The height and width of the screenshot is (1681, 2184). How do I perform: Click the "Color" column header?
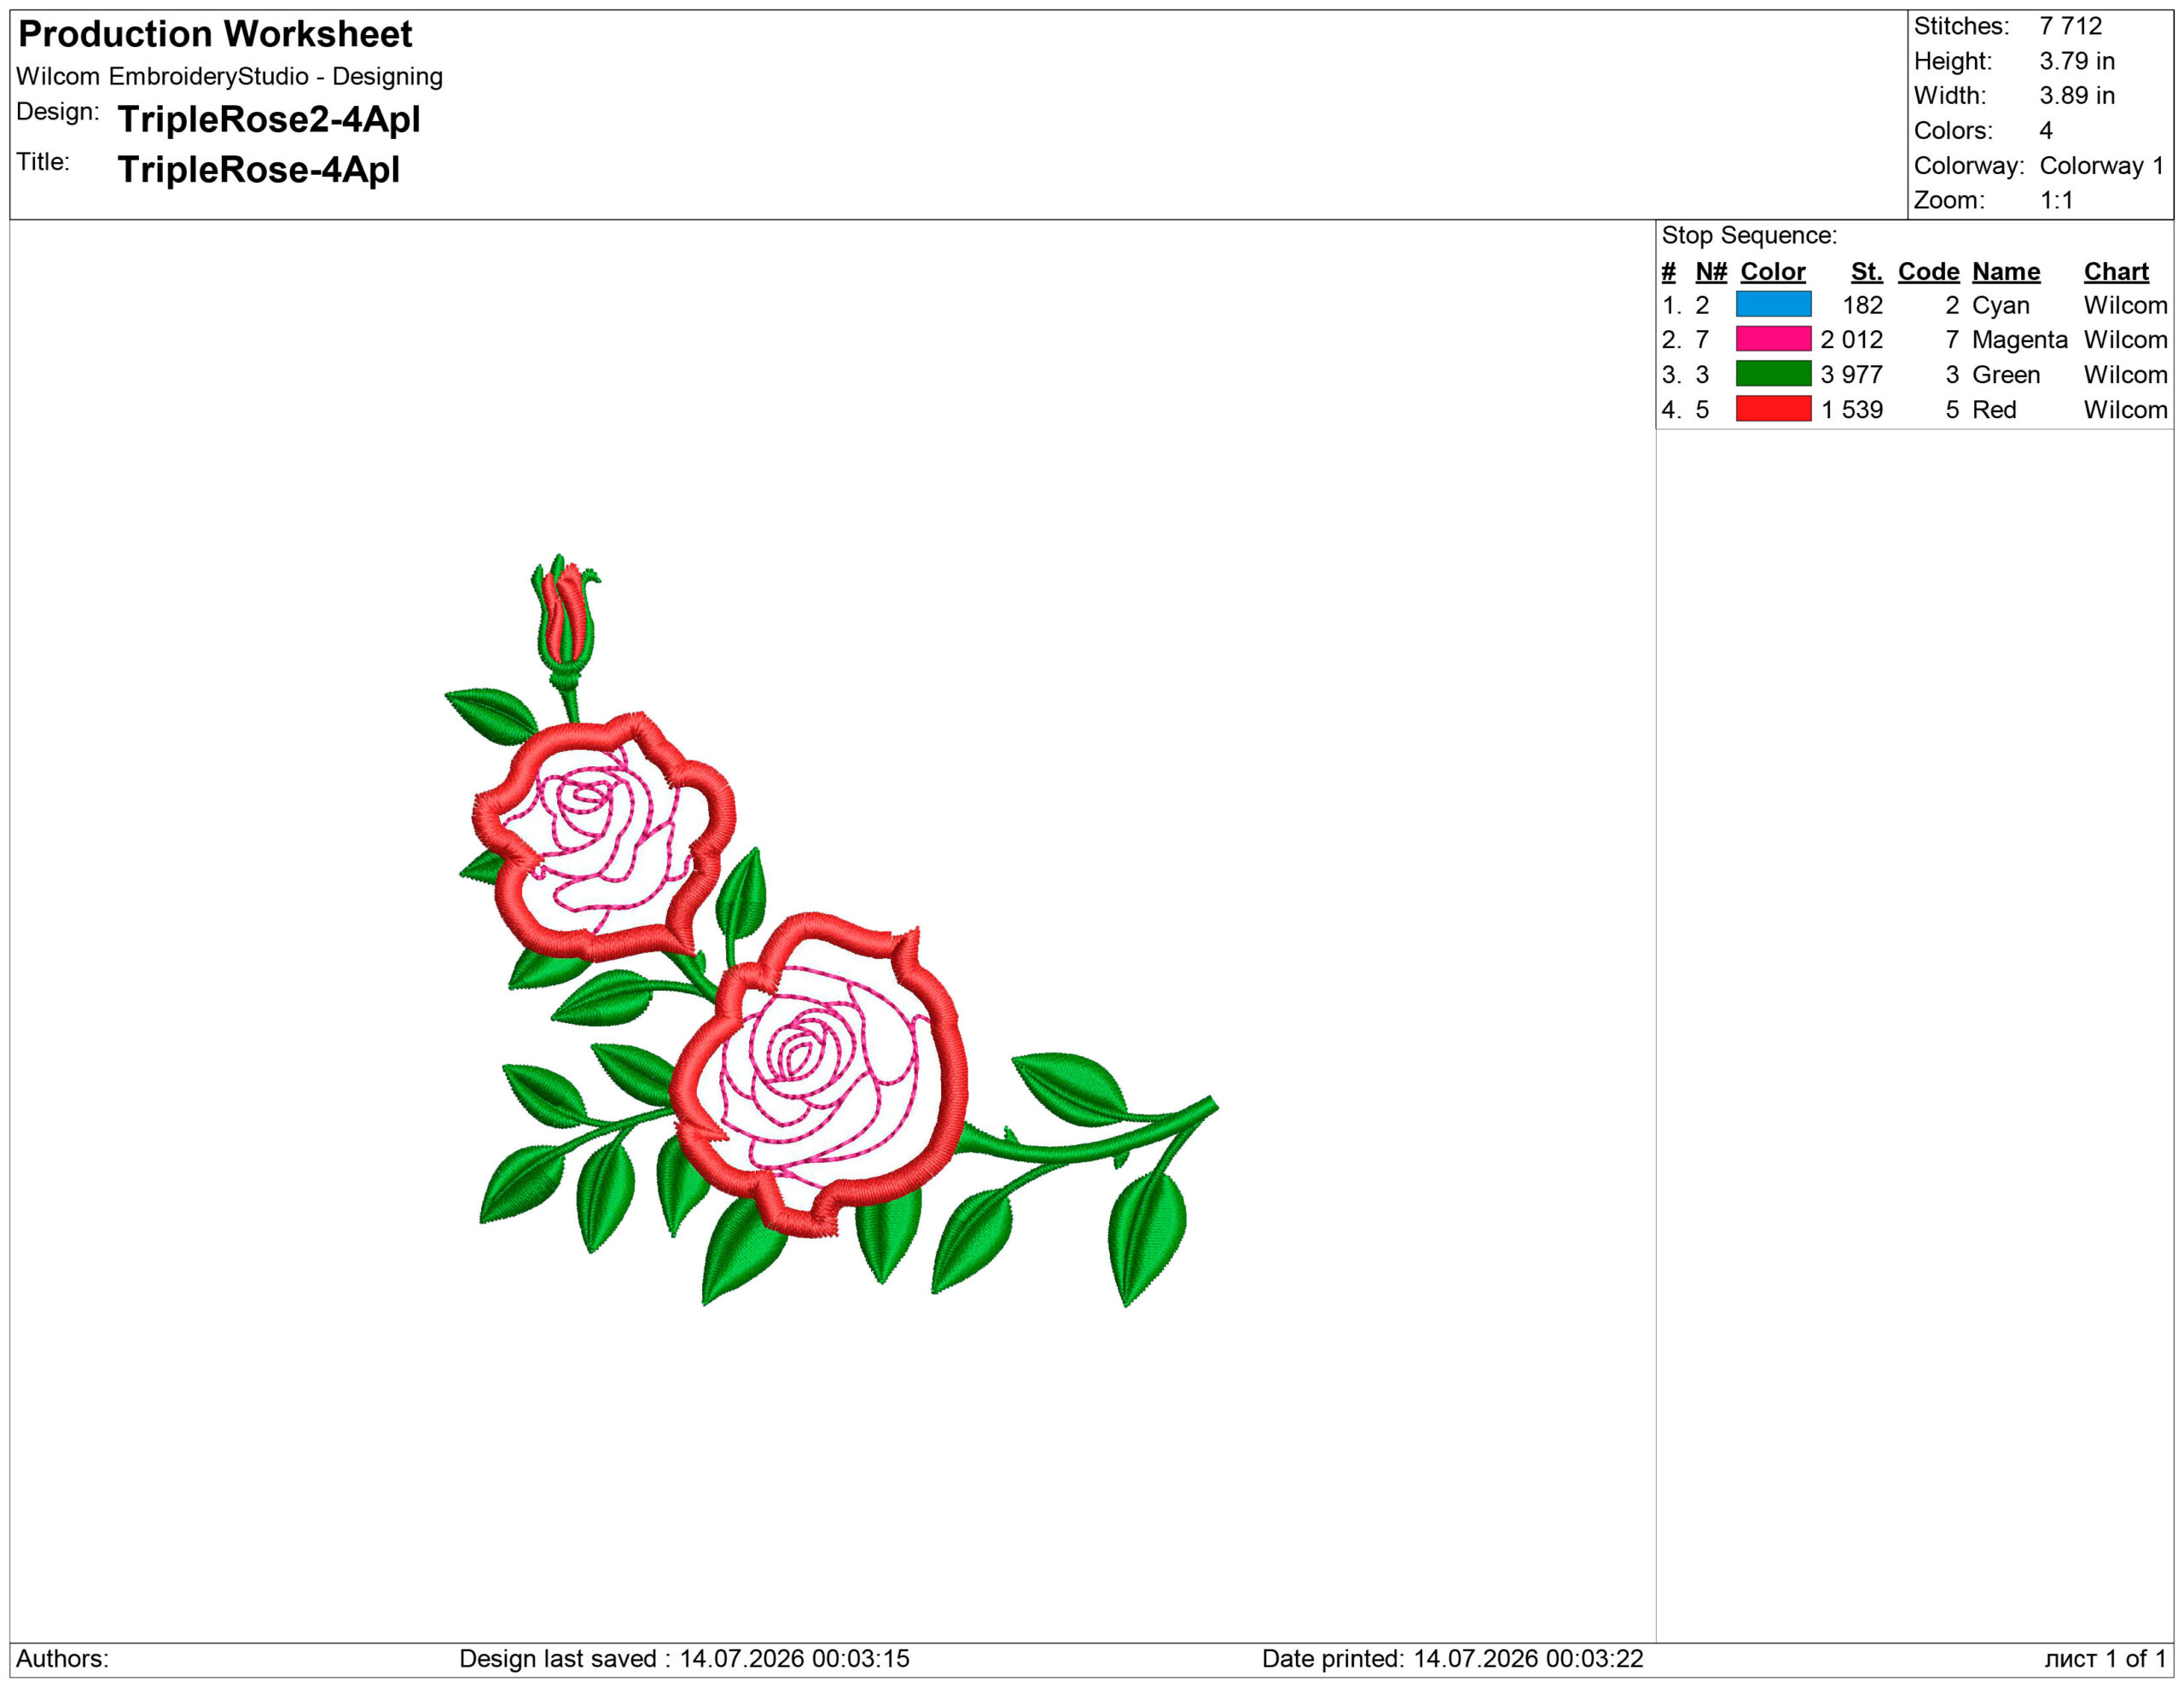tap(1772, 272)
